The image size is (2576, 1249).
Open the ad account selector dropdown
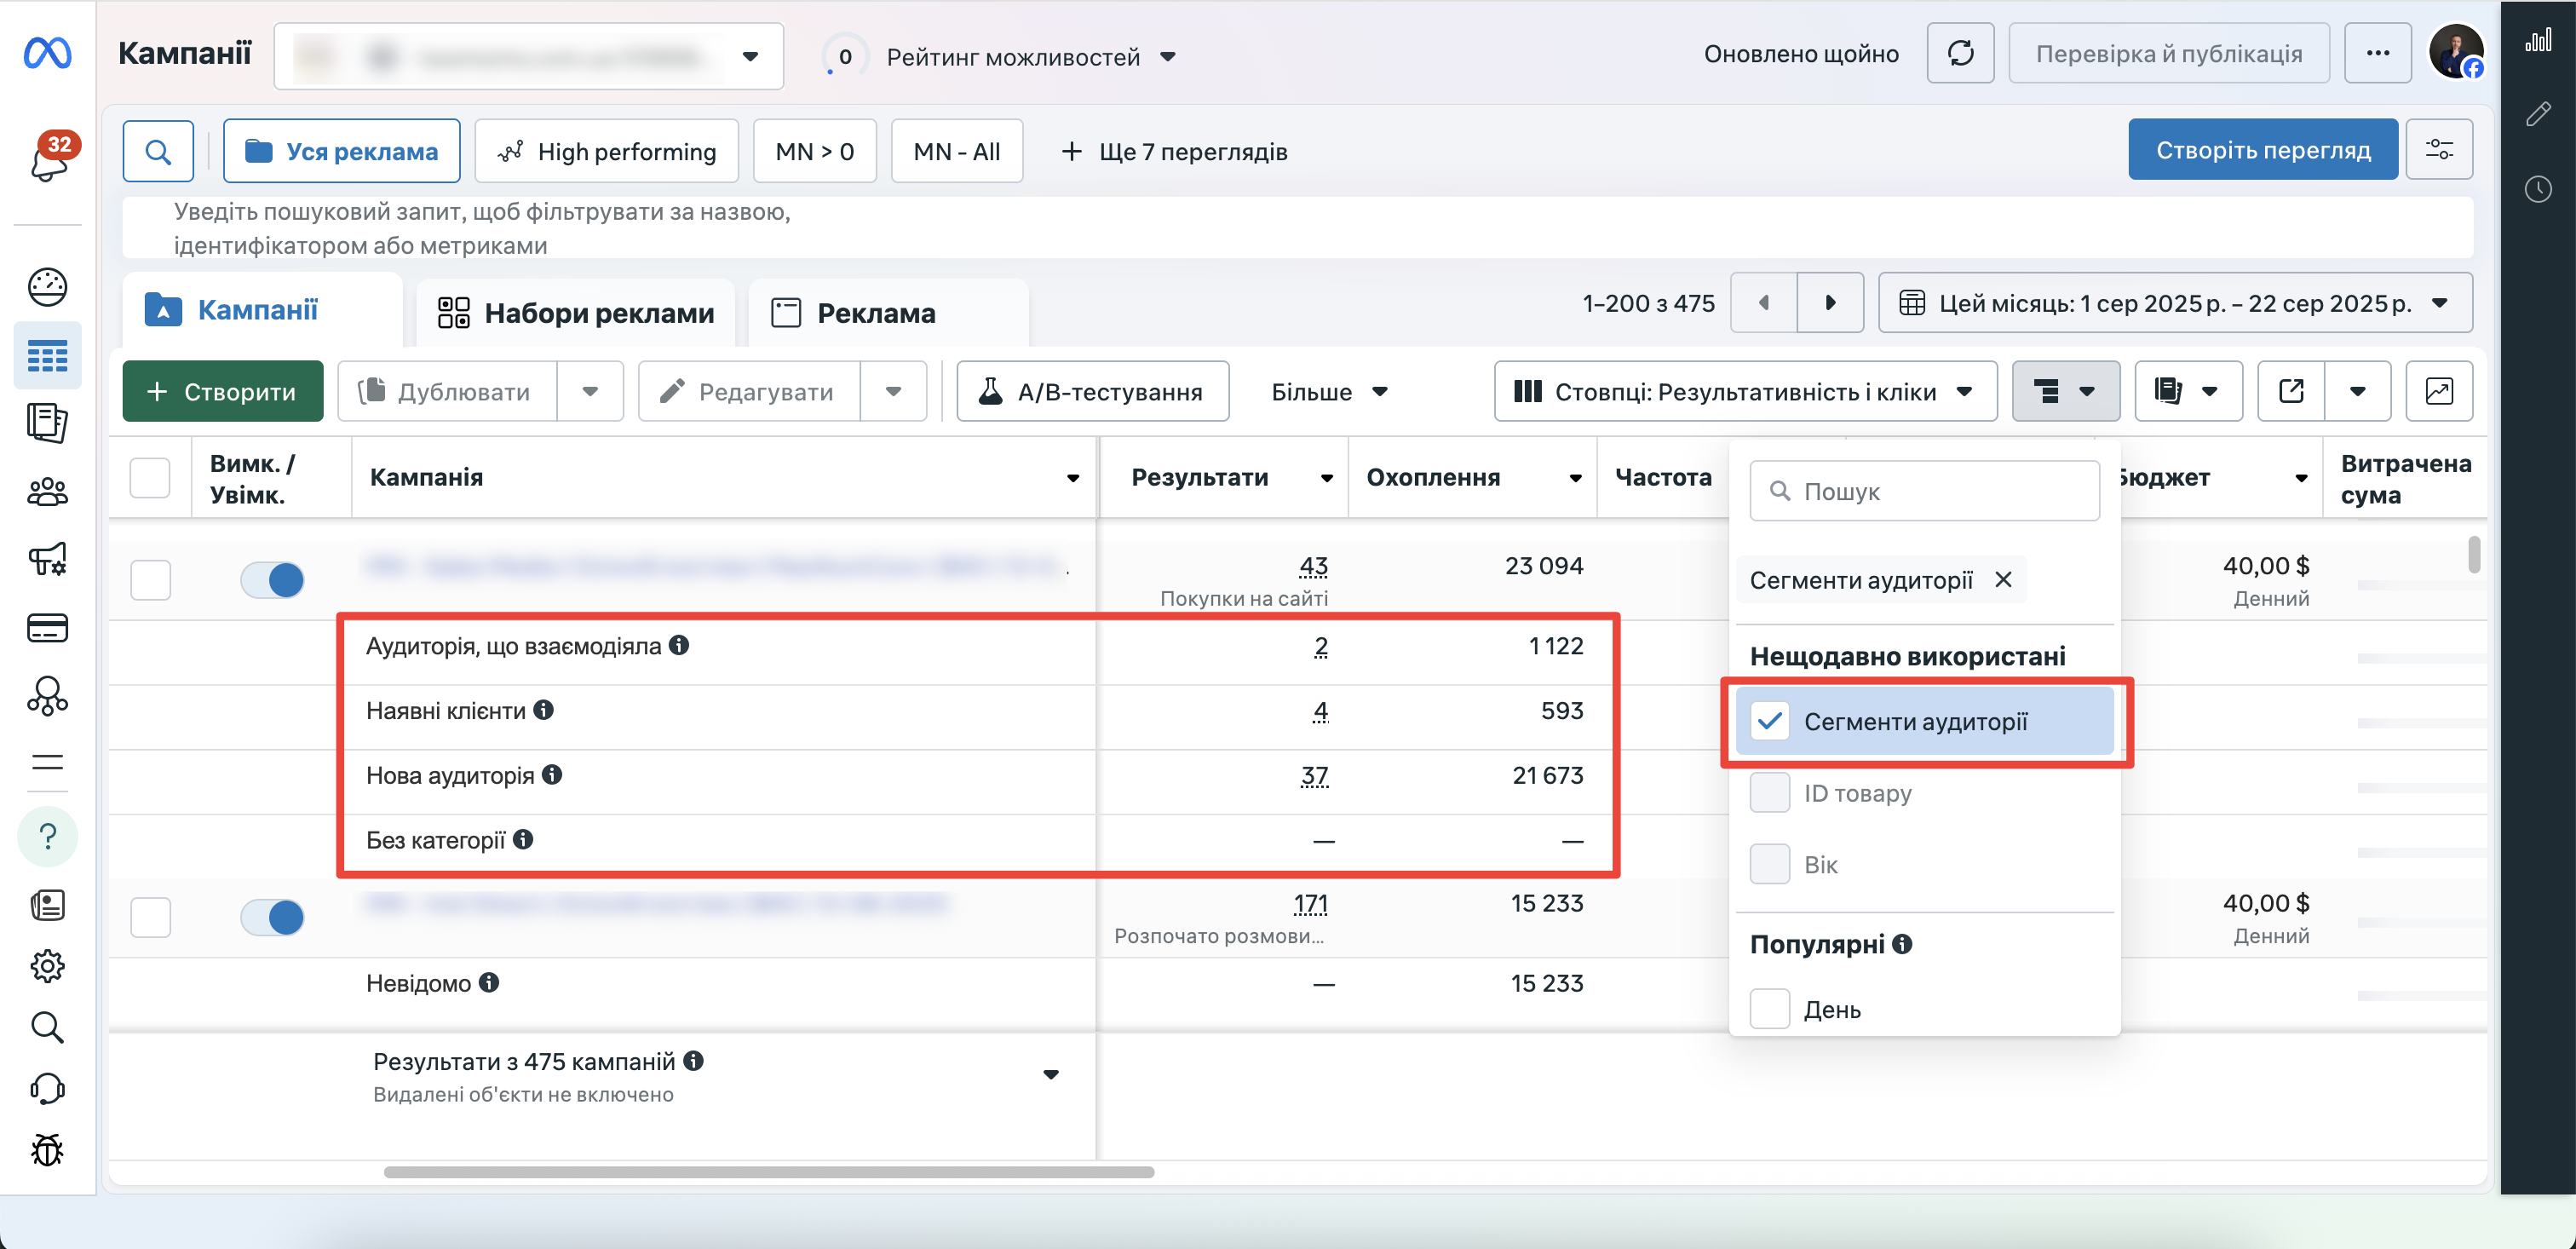(529, 56)
